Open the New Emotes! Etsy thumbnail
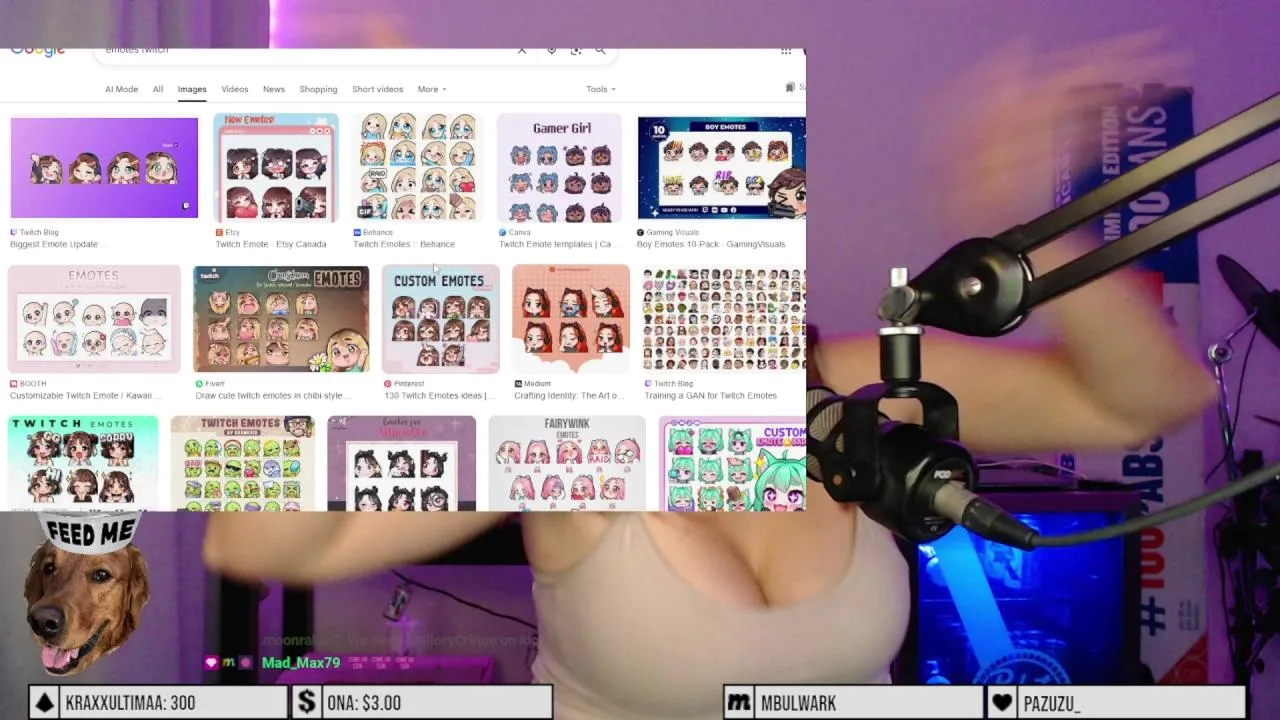 click(x=276, y=168)
